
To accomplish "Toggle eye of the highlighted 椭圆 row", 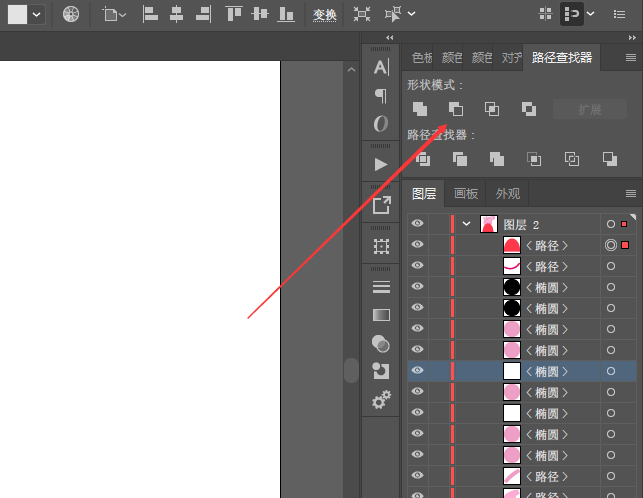I will tap(417, 370).
